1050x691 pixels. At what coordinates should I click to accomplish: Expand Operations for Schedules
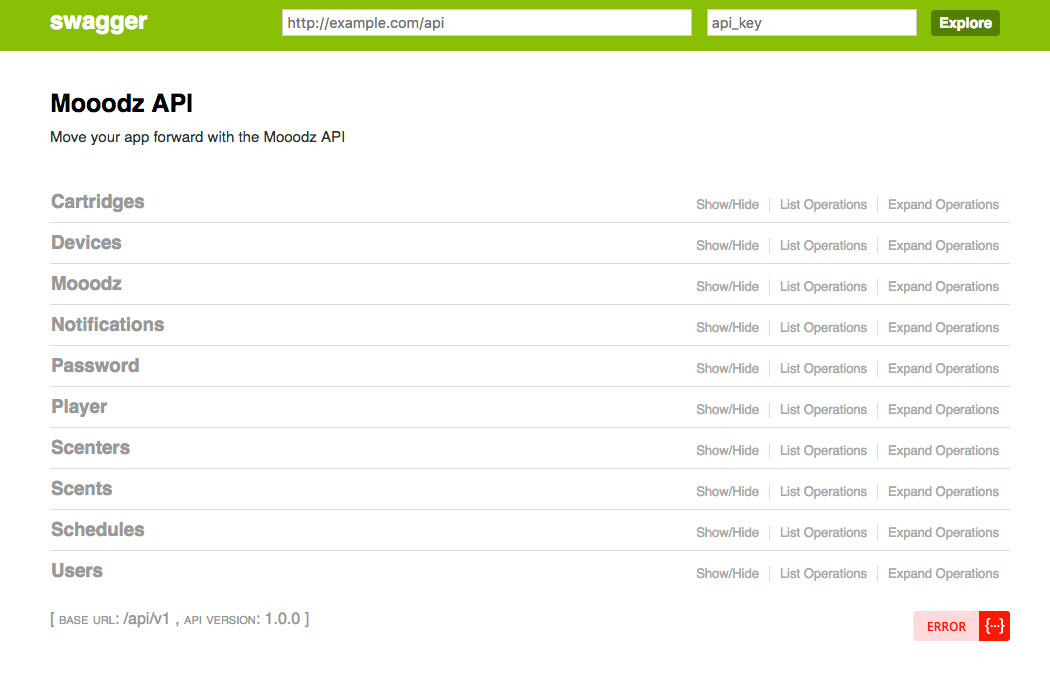click(943, 533)
